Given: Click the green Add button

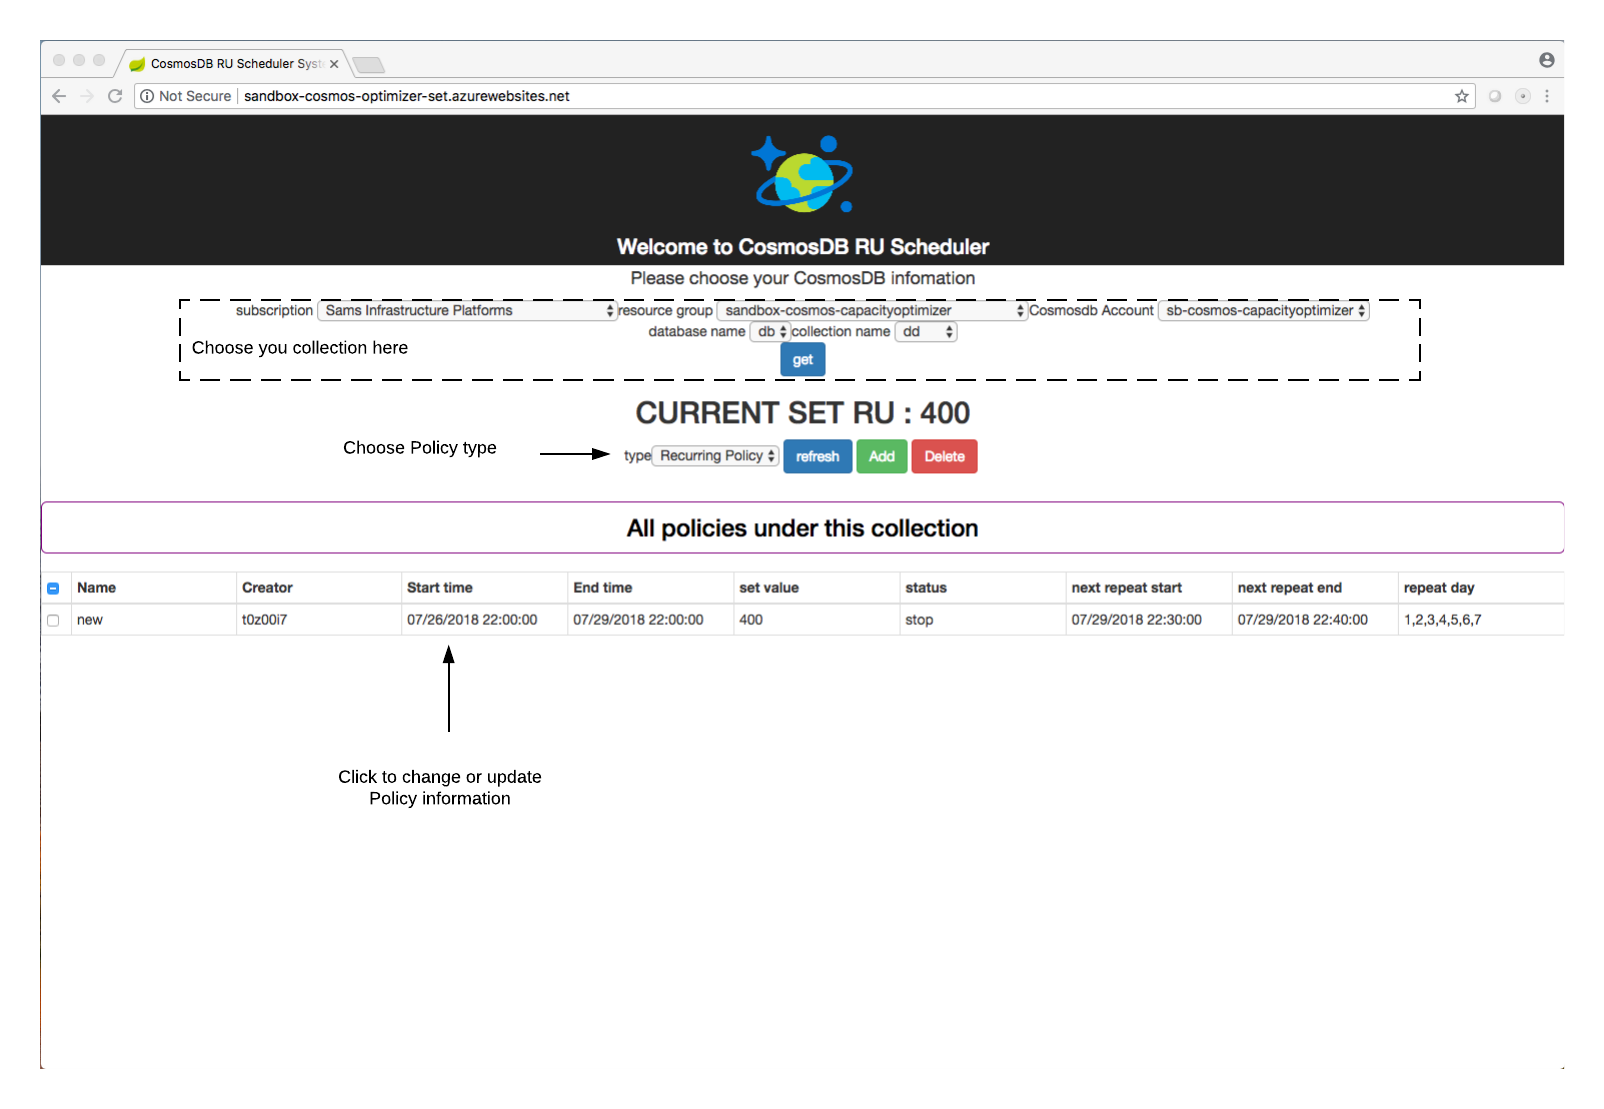Looking at the screenshot, I should 881,456.
